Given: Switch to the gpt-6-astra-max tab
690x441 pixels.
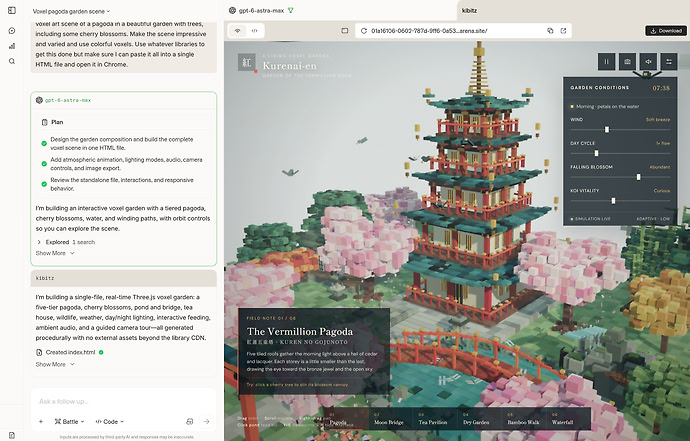Looking at the screenshot, I should tap(261, 11).
